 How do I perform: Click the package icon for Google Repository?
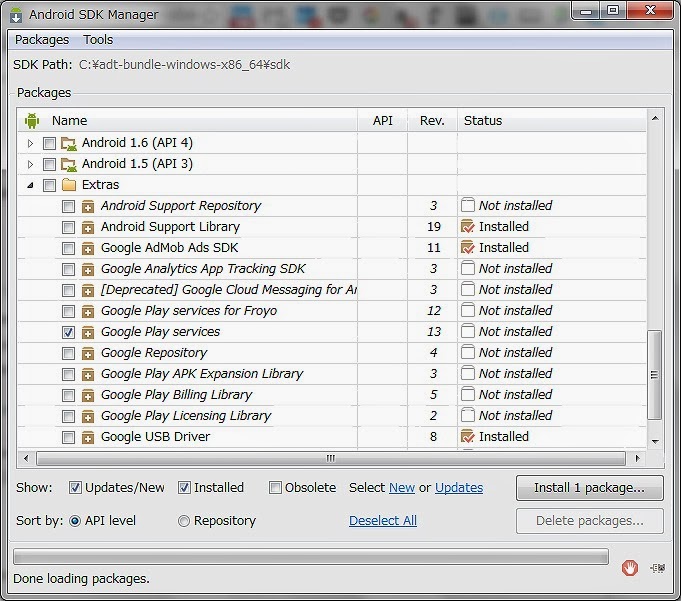(88, 353)
